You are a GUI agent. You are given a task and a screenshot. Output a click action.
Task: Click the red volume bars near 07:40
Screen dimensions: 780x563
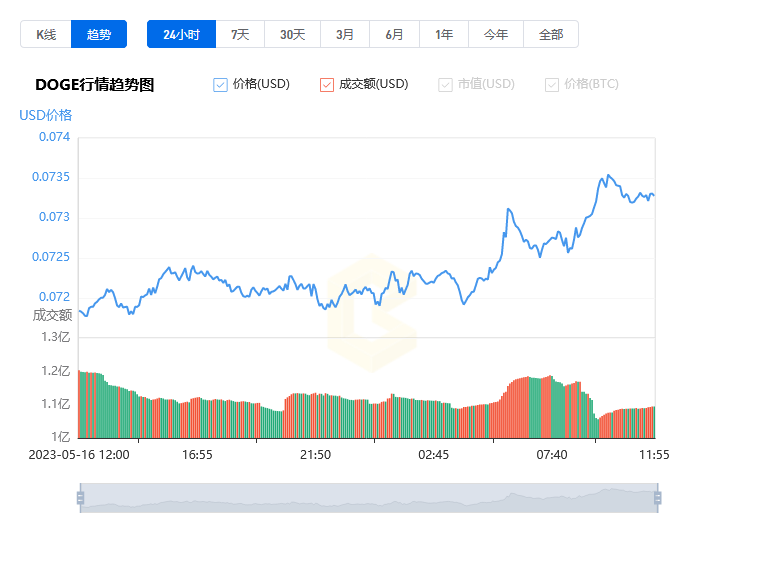tap(546, 407)
